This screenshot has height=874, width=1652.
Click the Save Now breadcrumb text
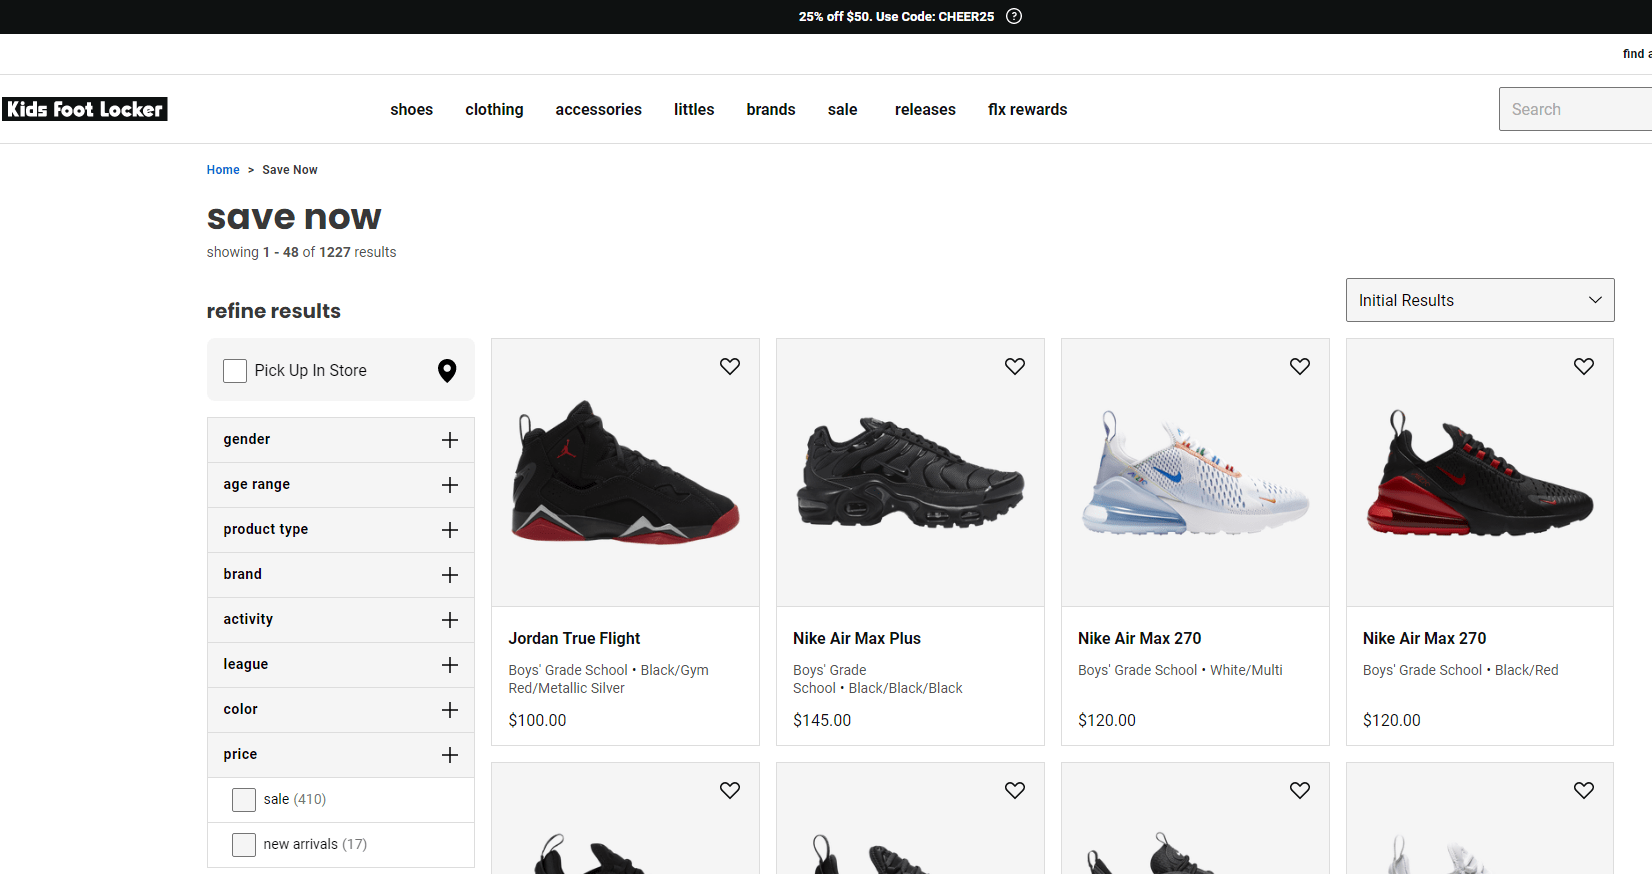coord(290,170)
